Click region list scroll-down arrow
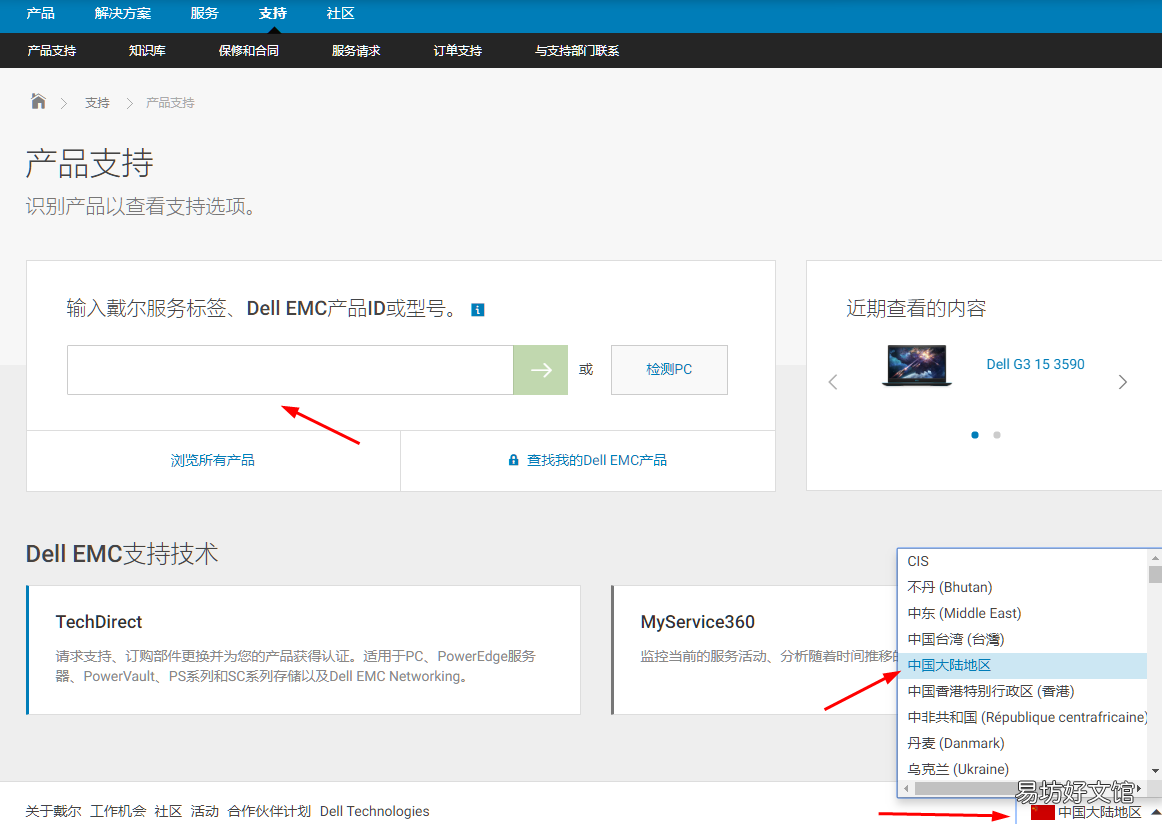This screenshot has width=1162, height=824. point(1155,771)
